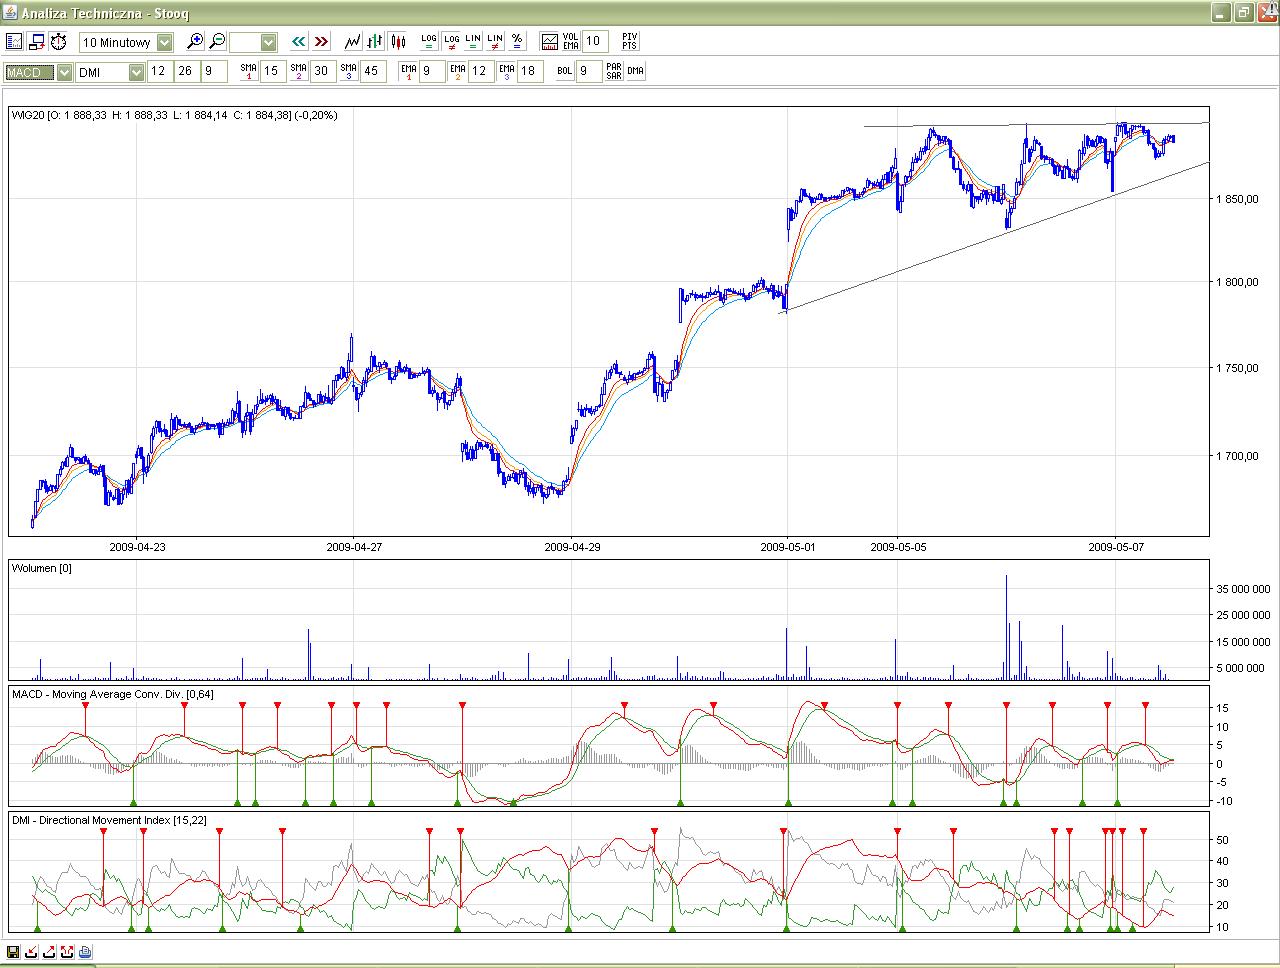The image size is (1280, 968).
Task: Click the 'Analiza Techniczna - Stooq' window title
Action: [x=105, y=13]
